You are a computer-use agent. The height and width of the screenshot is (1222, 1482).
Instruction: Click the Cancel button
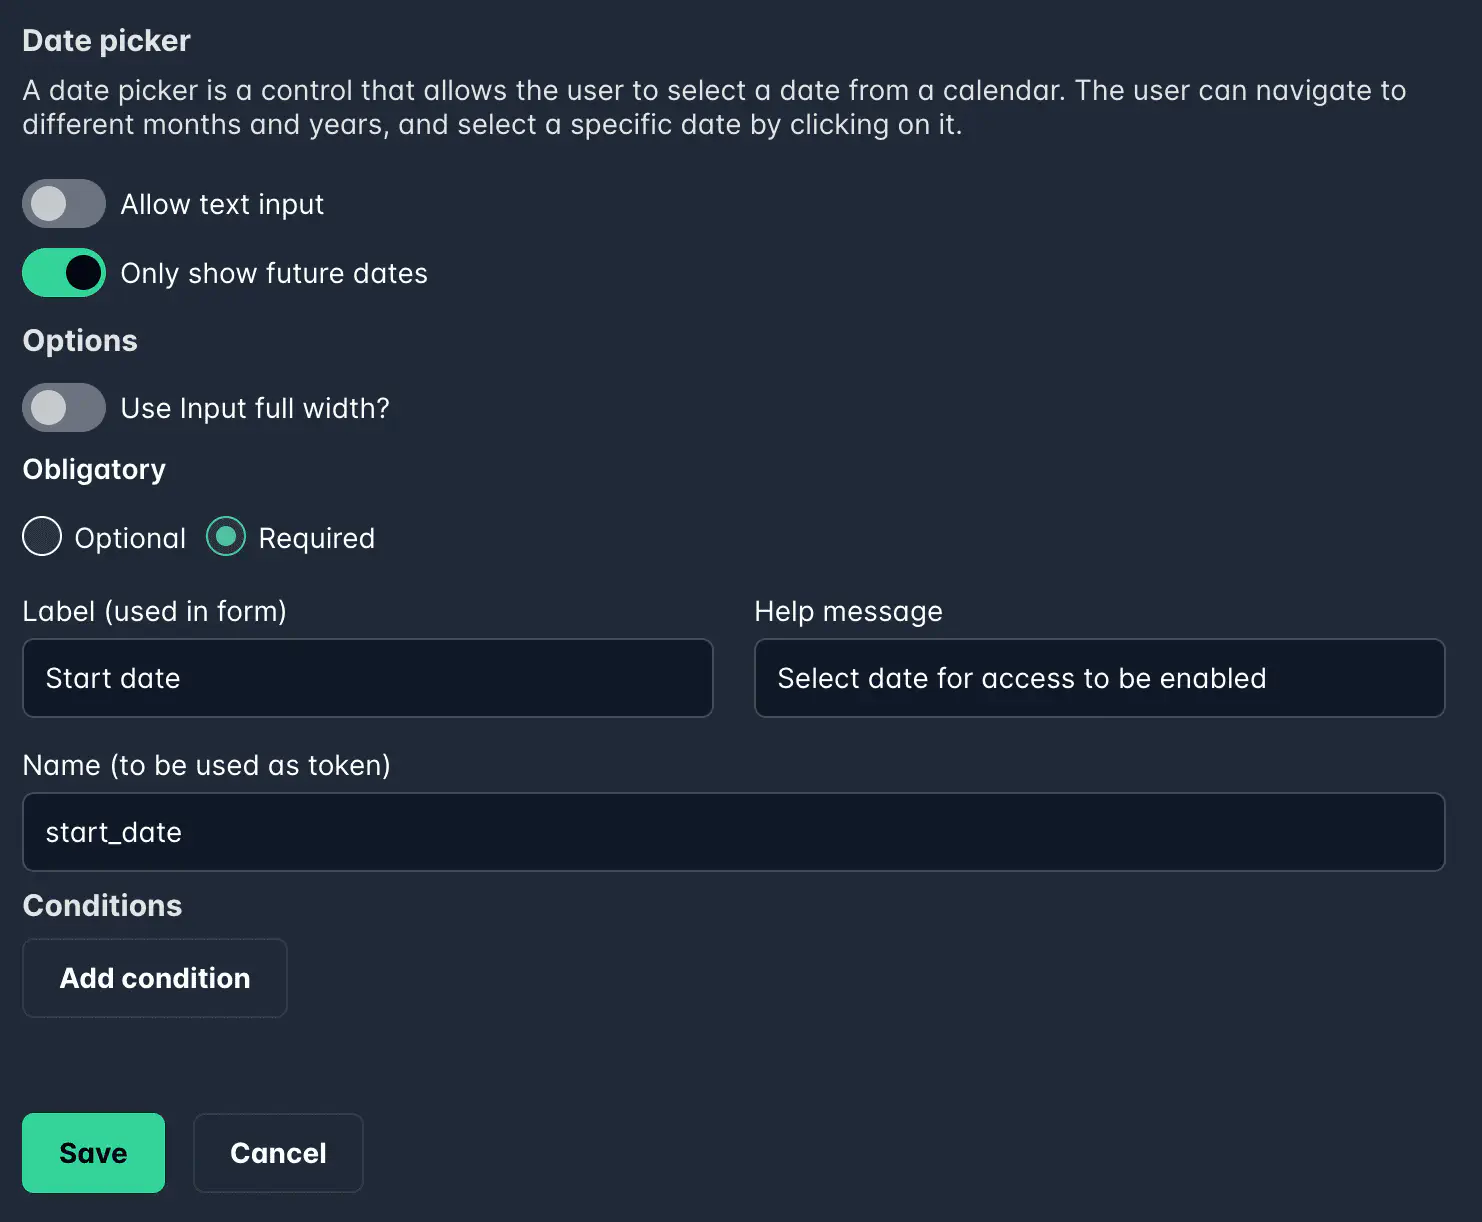tap(278, 1152)
